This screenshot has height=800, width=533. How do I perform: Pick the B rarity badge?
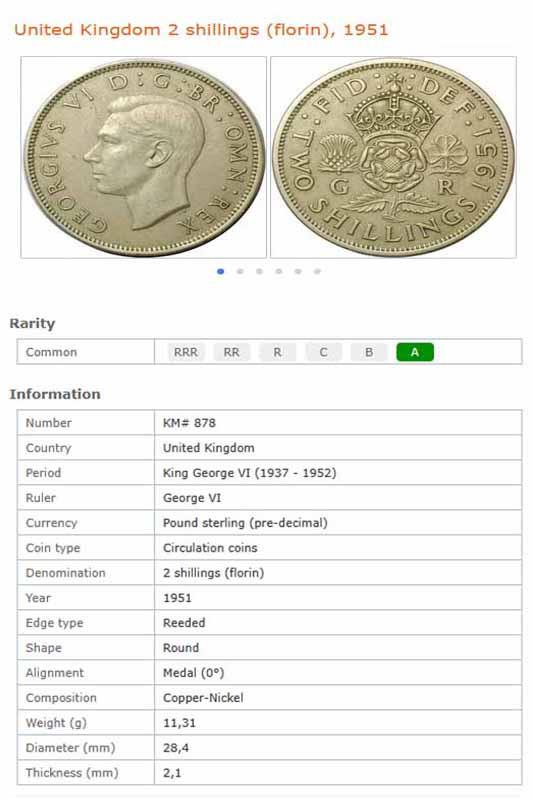pyautogui.click(x=369, y=352)
